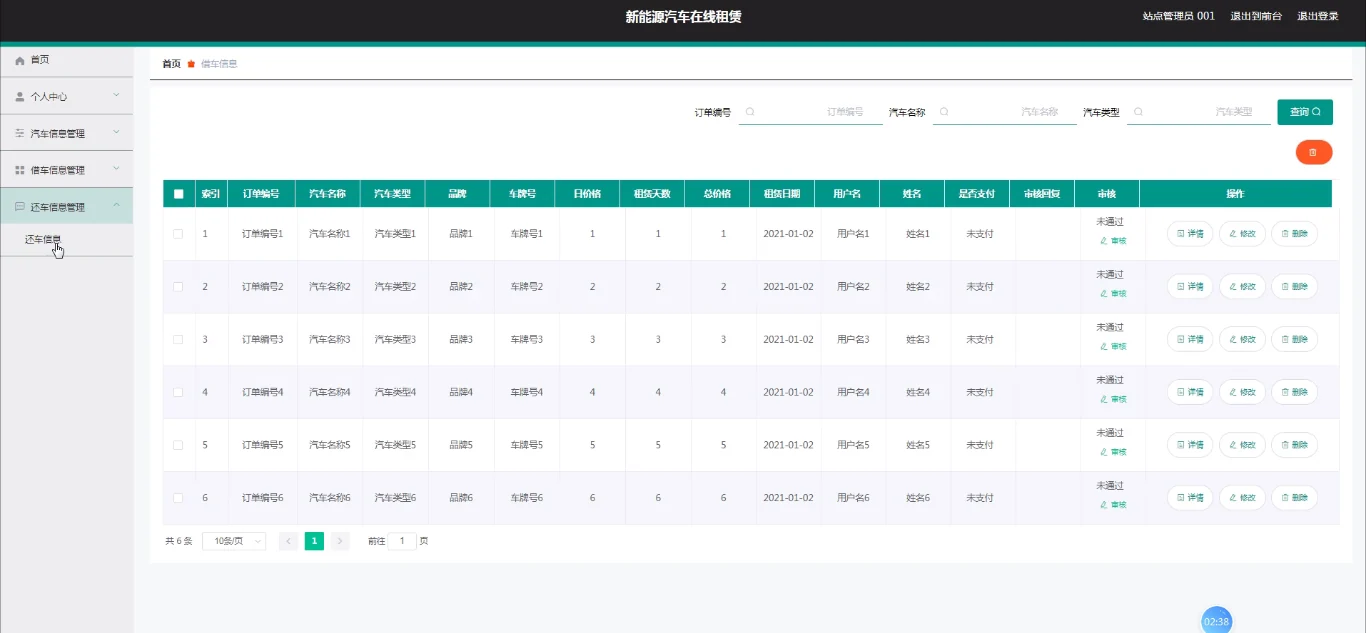Click the sliders icon beside 汽车信息管理
1366x633 pixels.
[x=19, y=133]
